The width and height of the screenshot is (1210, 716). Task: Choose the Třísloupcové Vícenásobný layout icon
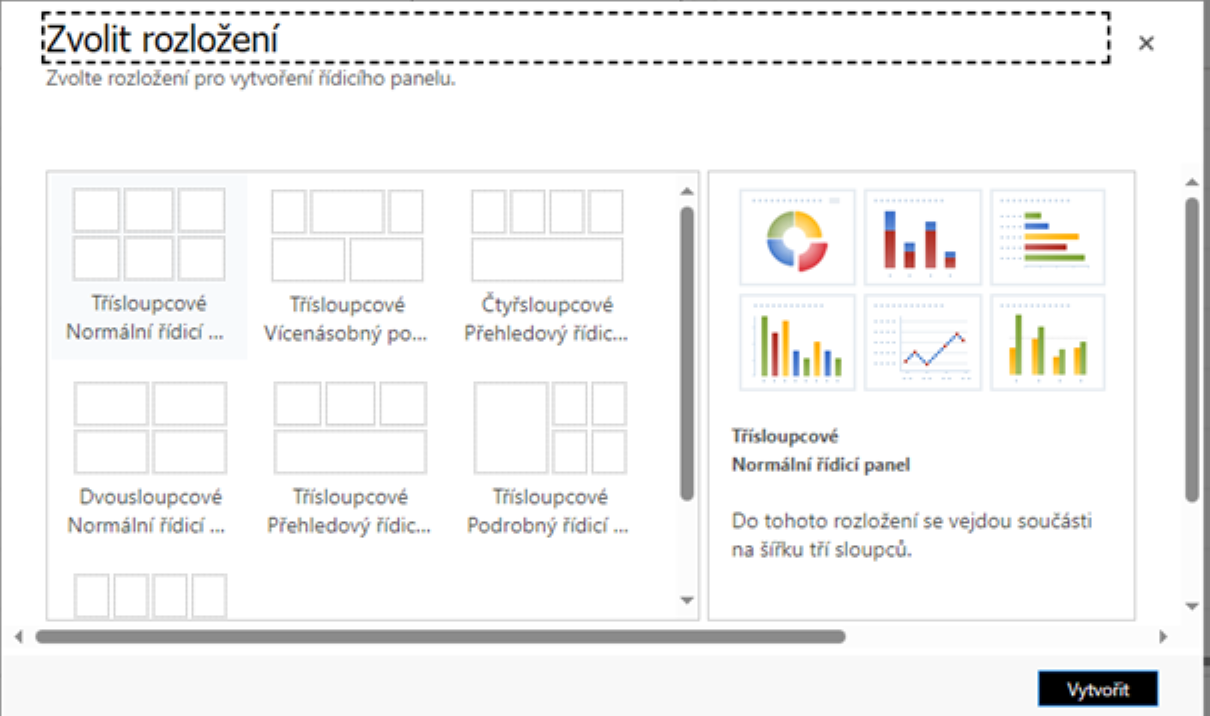[x=347, y=234]
